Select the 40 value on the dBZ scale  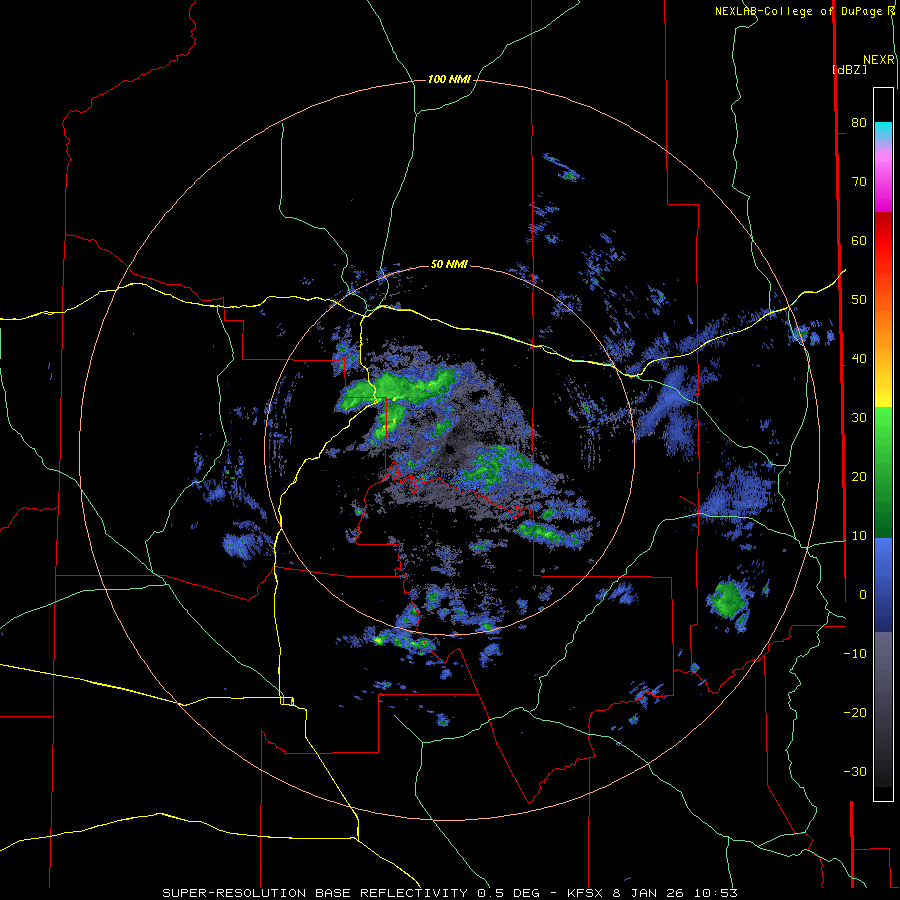coord(859,359)
